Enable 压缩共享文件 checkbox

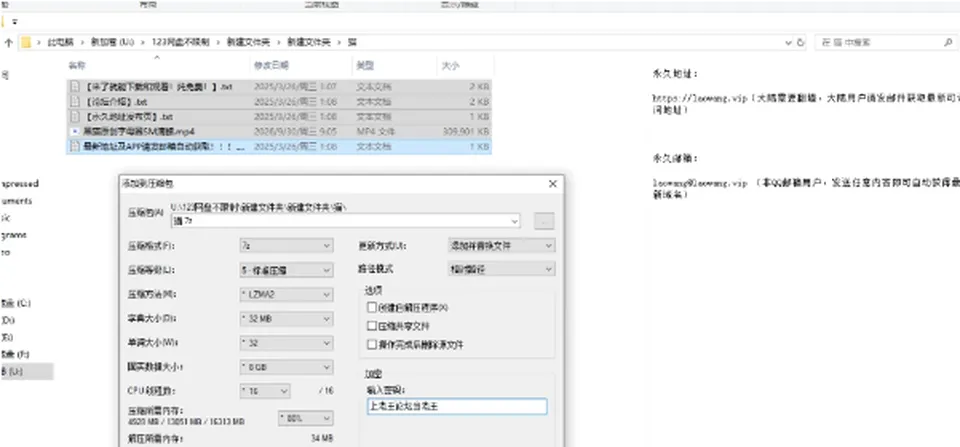[x=371, y=326]
